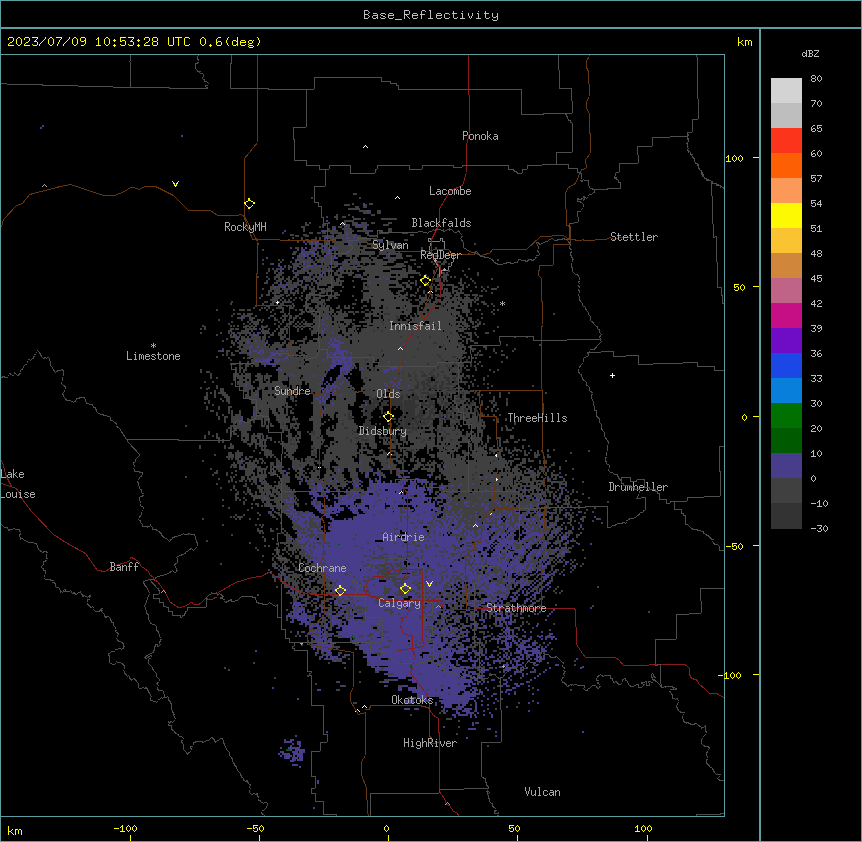Click the white caret marker west of Ponoka
Screen dimensions: 862x842
pos(365,147)
